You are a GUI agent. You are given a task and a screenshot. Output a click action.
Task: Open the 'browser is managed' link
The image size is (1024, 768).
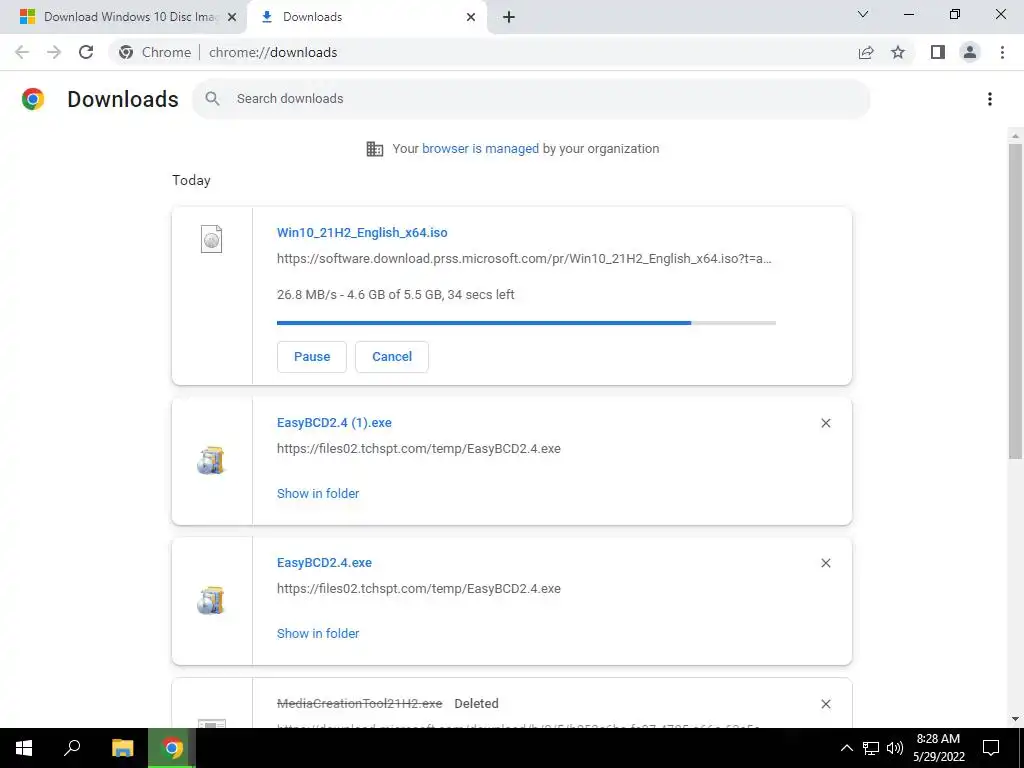(481, 149)
